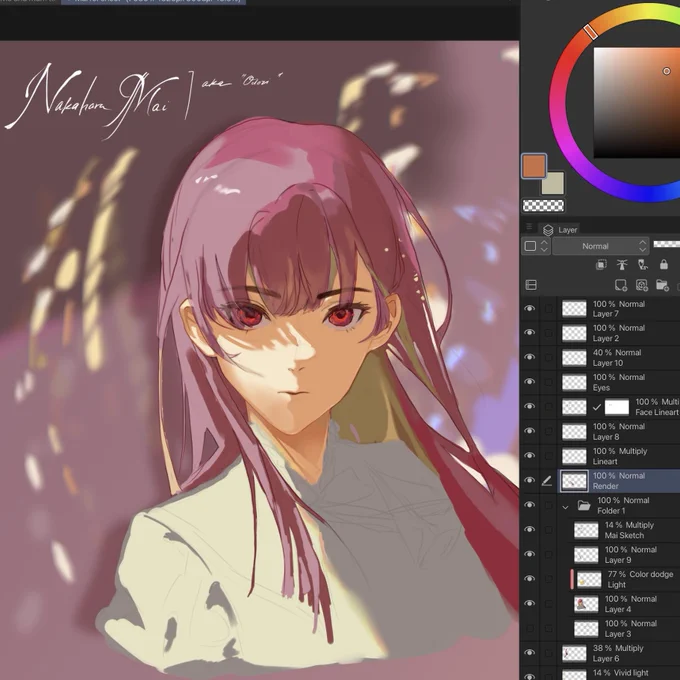Collapse Folder 1 with its chevron
Screen dimensions: 680x680
(x=565, y=507)
